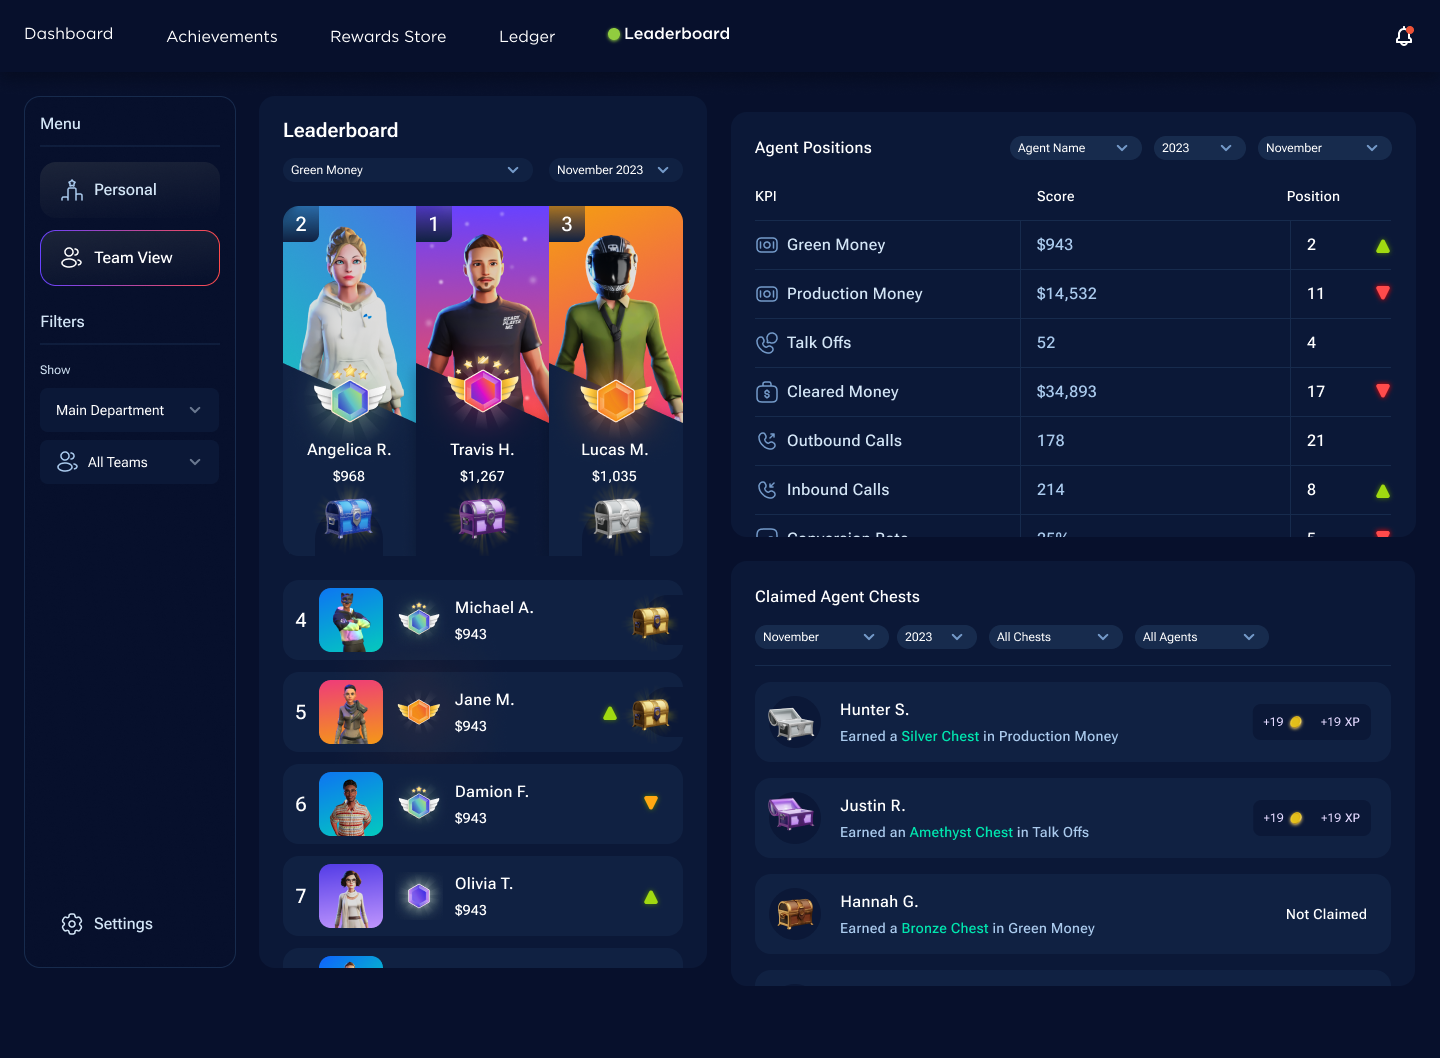The width and height of the screenshot is (1440, 1058).
Task: Open the Agent Name dropdown
Action: pos(1075,148)
